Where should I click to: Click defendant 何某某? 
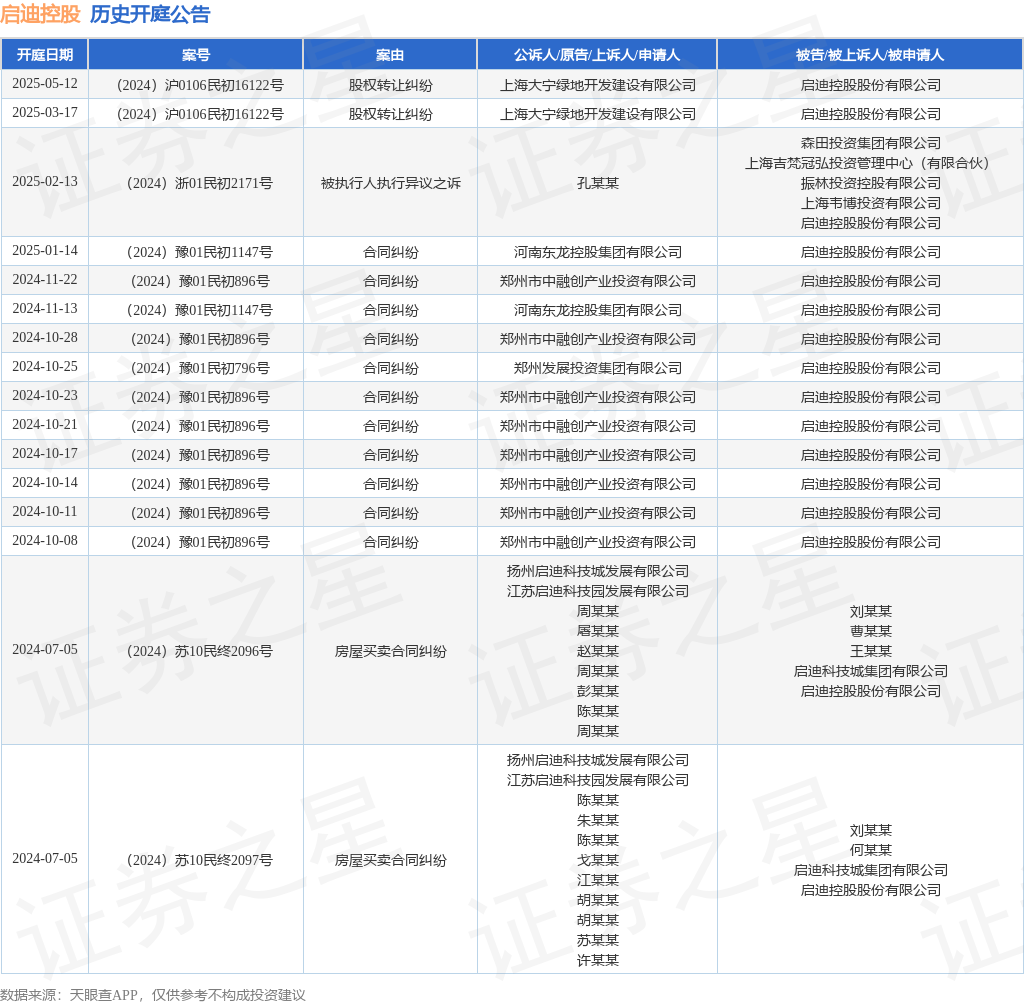(871, 850)
